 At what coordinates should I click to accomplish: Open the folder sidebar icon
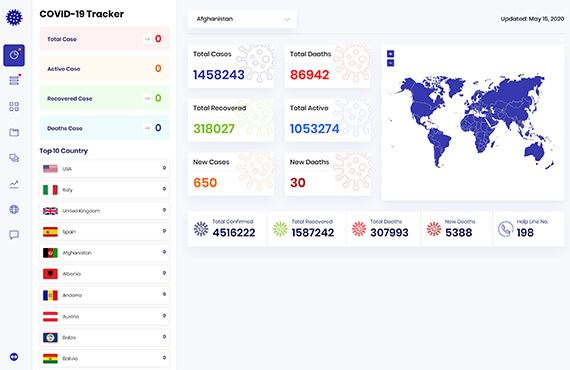tap(14, 132)
